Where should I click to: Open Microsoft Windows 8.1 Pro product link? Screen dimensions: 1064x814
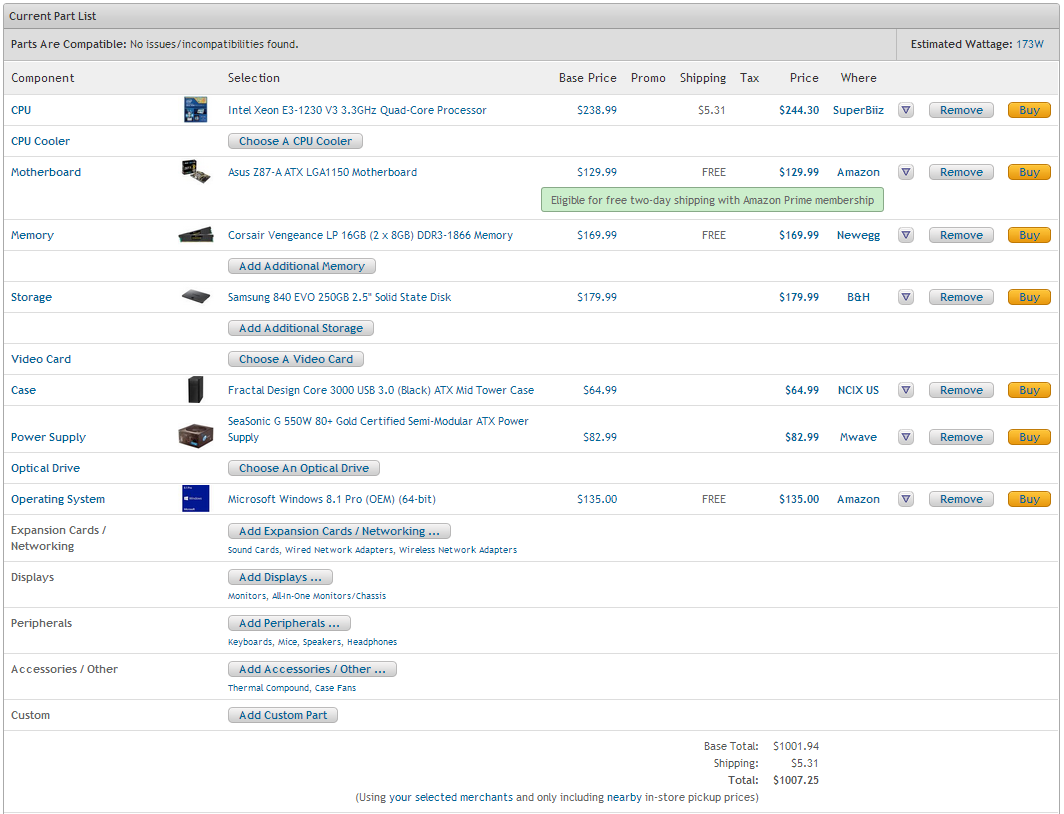(x=332, y=499)
